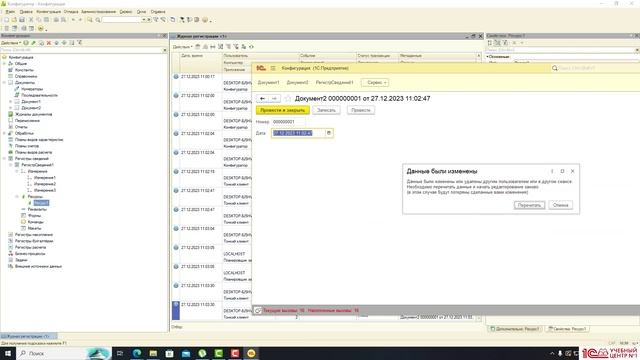Open the Конфигурация menu
640x360 pixels.
click(x=49, y=12)
